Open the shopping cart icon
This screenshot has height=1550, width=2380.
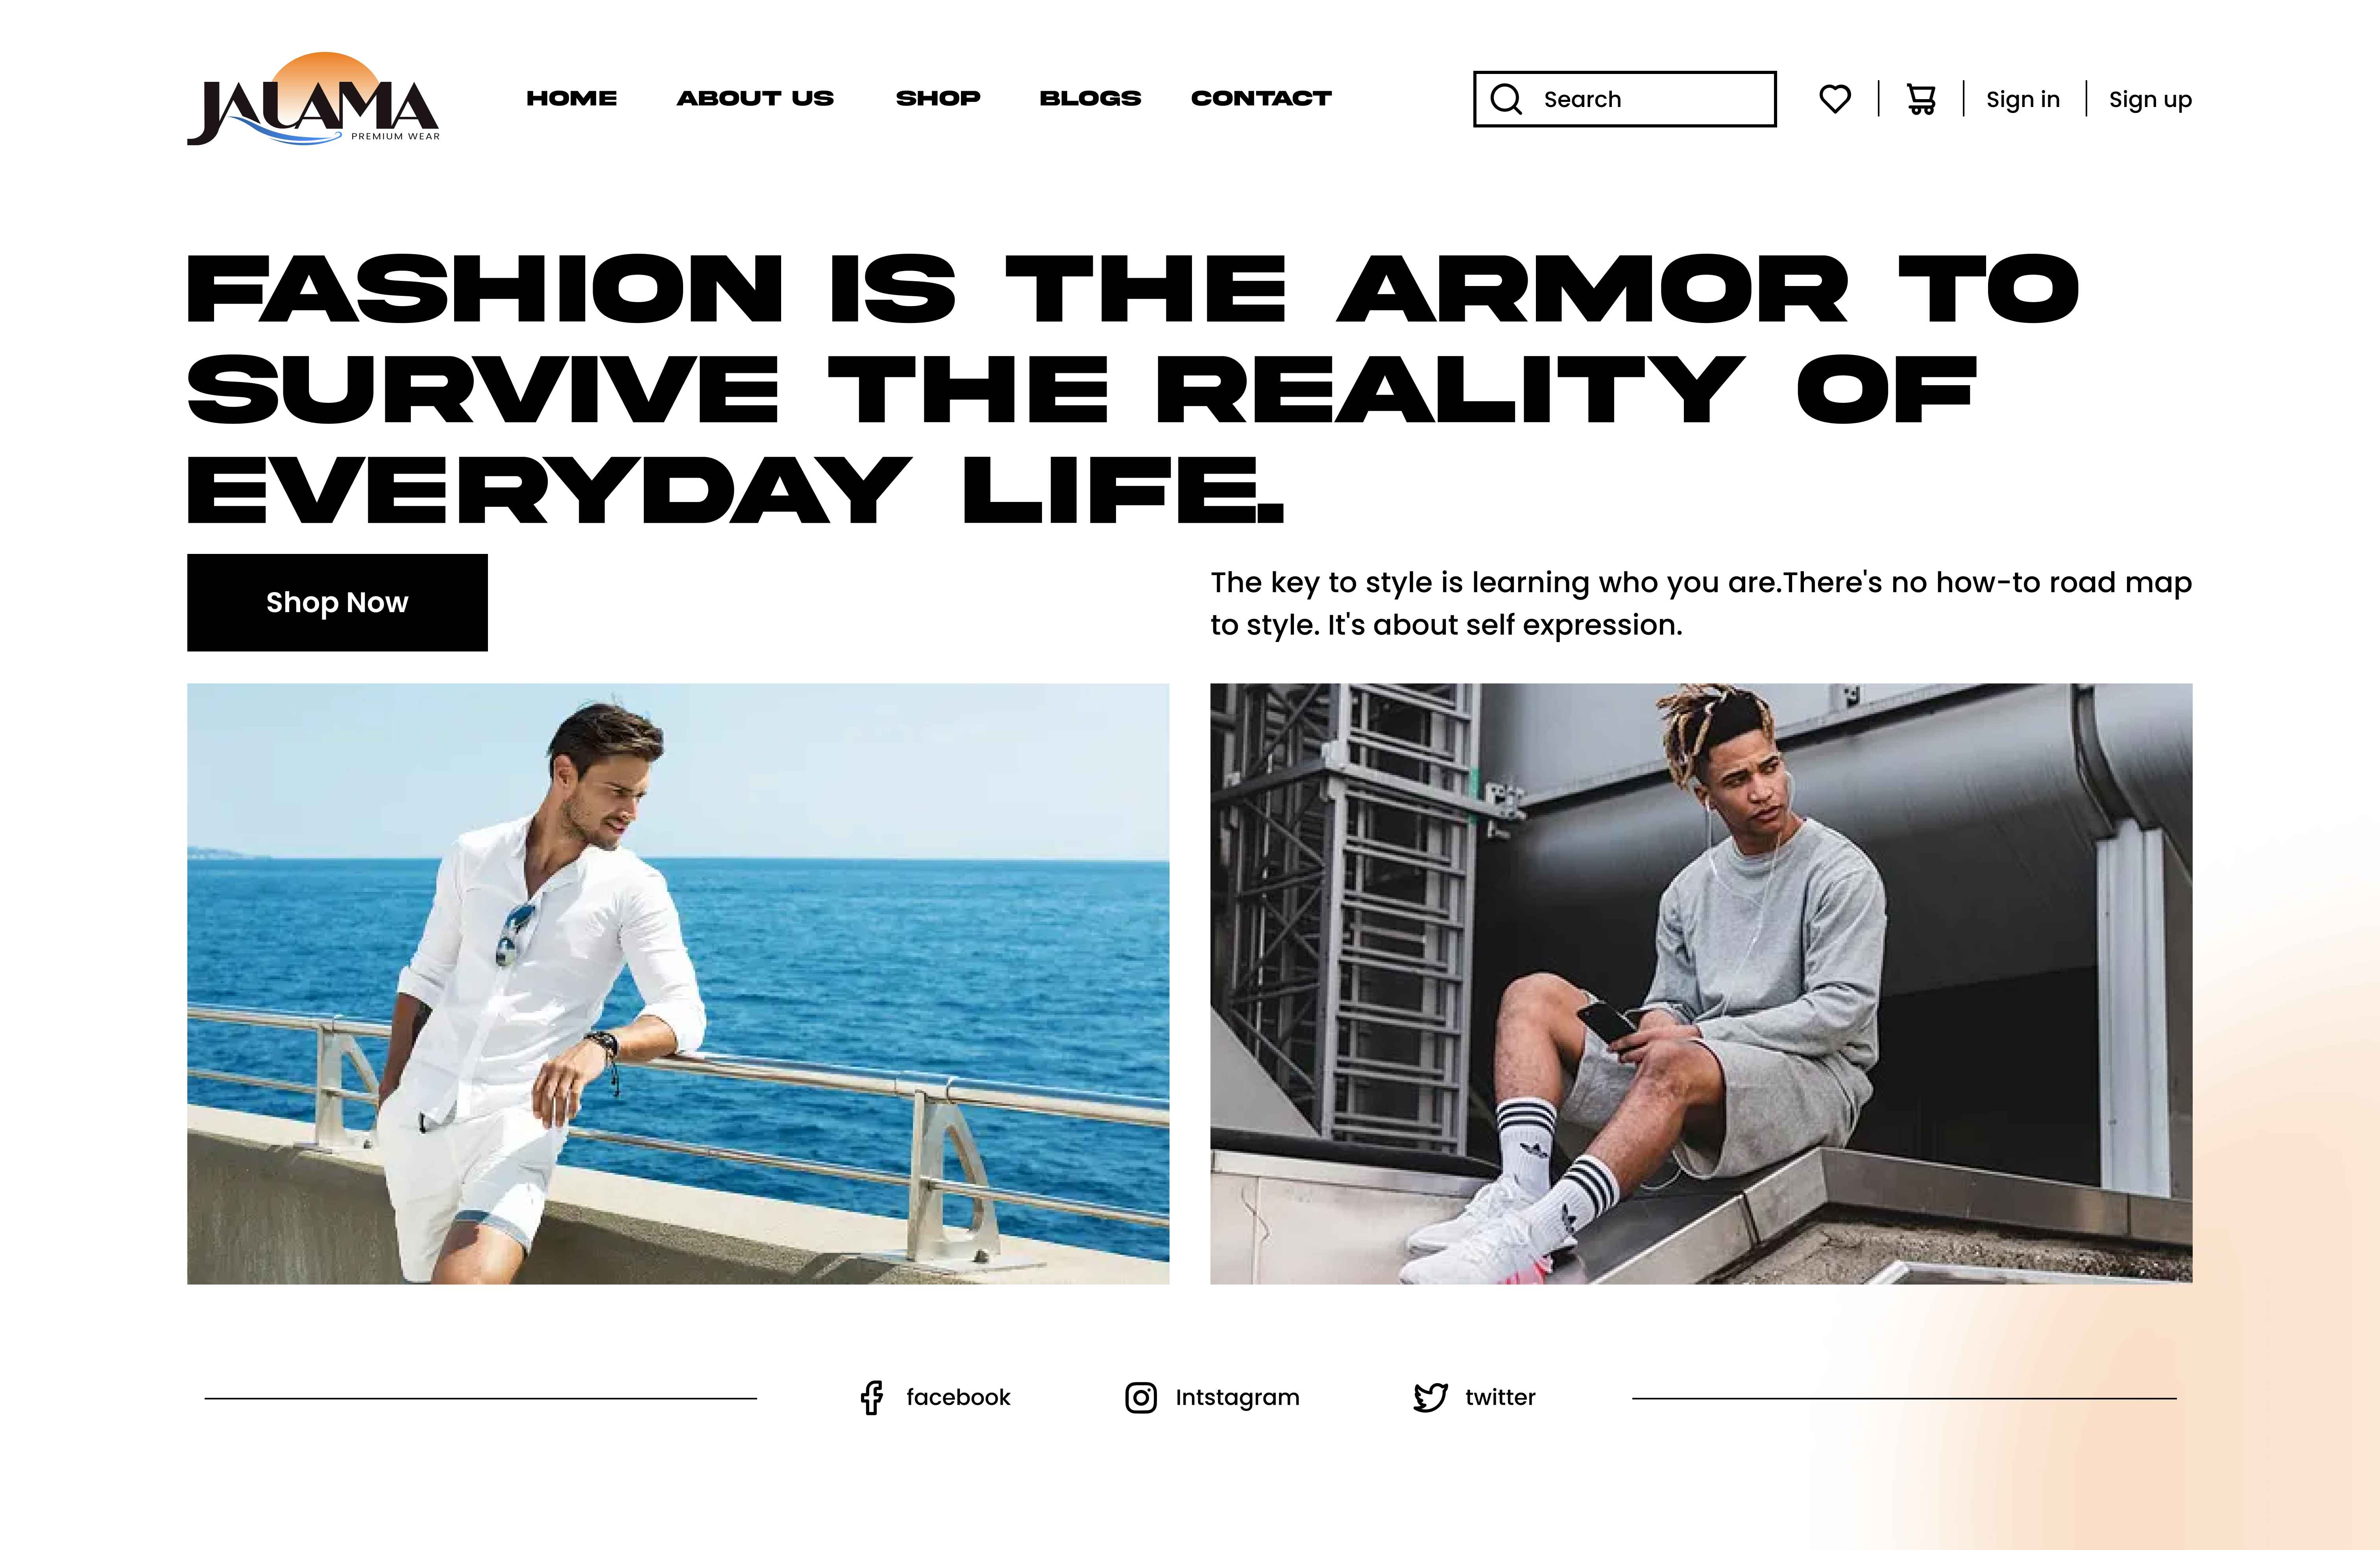click(x=1921, y=99)
